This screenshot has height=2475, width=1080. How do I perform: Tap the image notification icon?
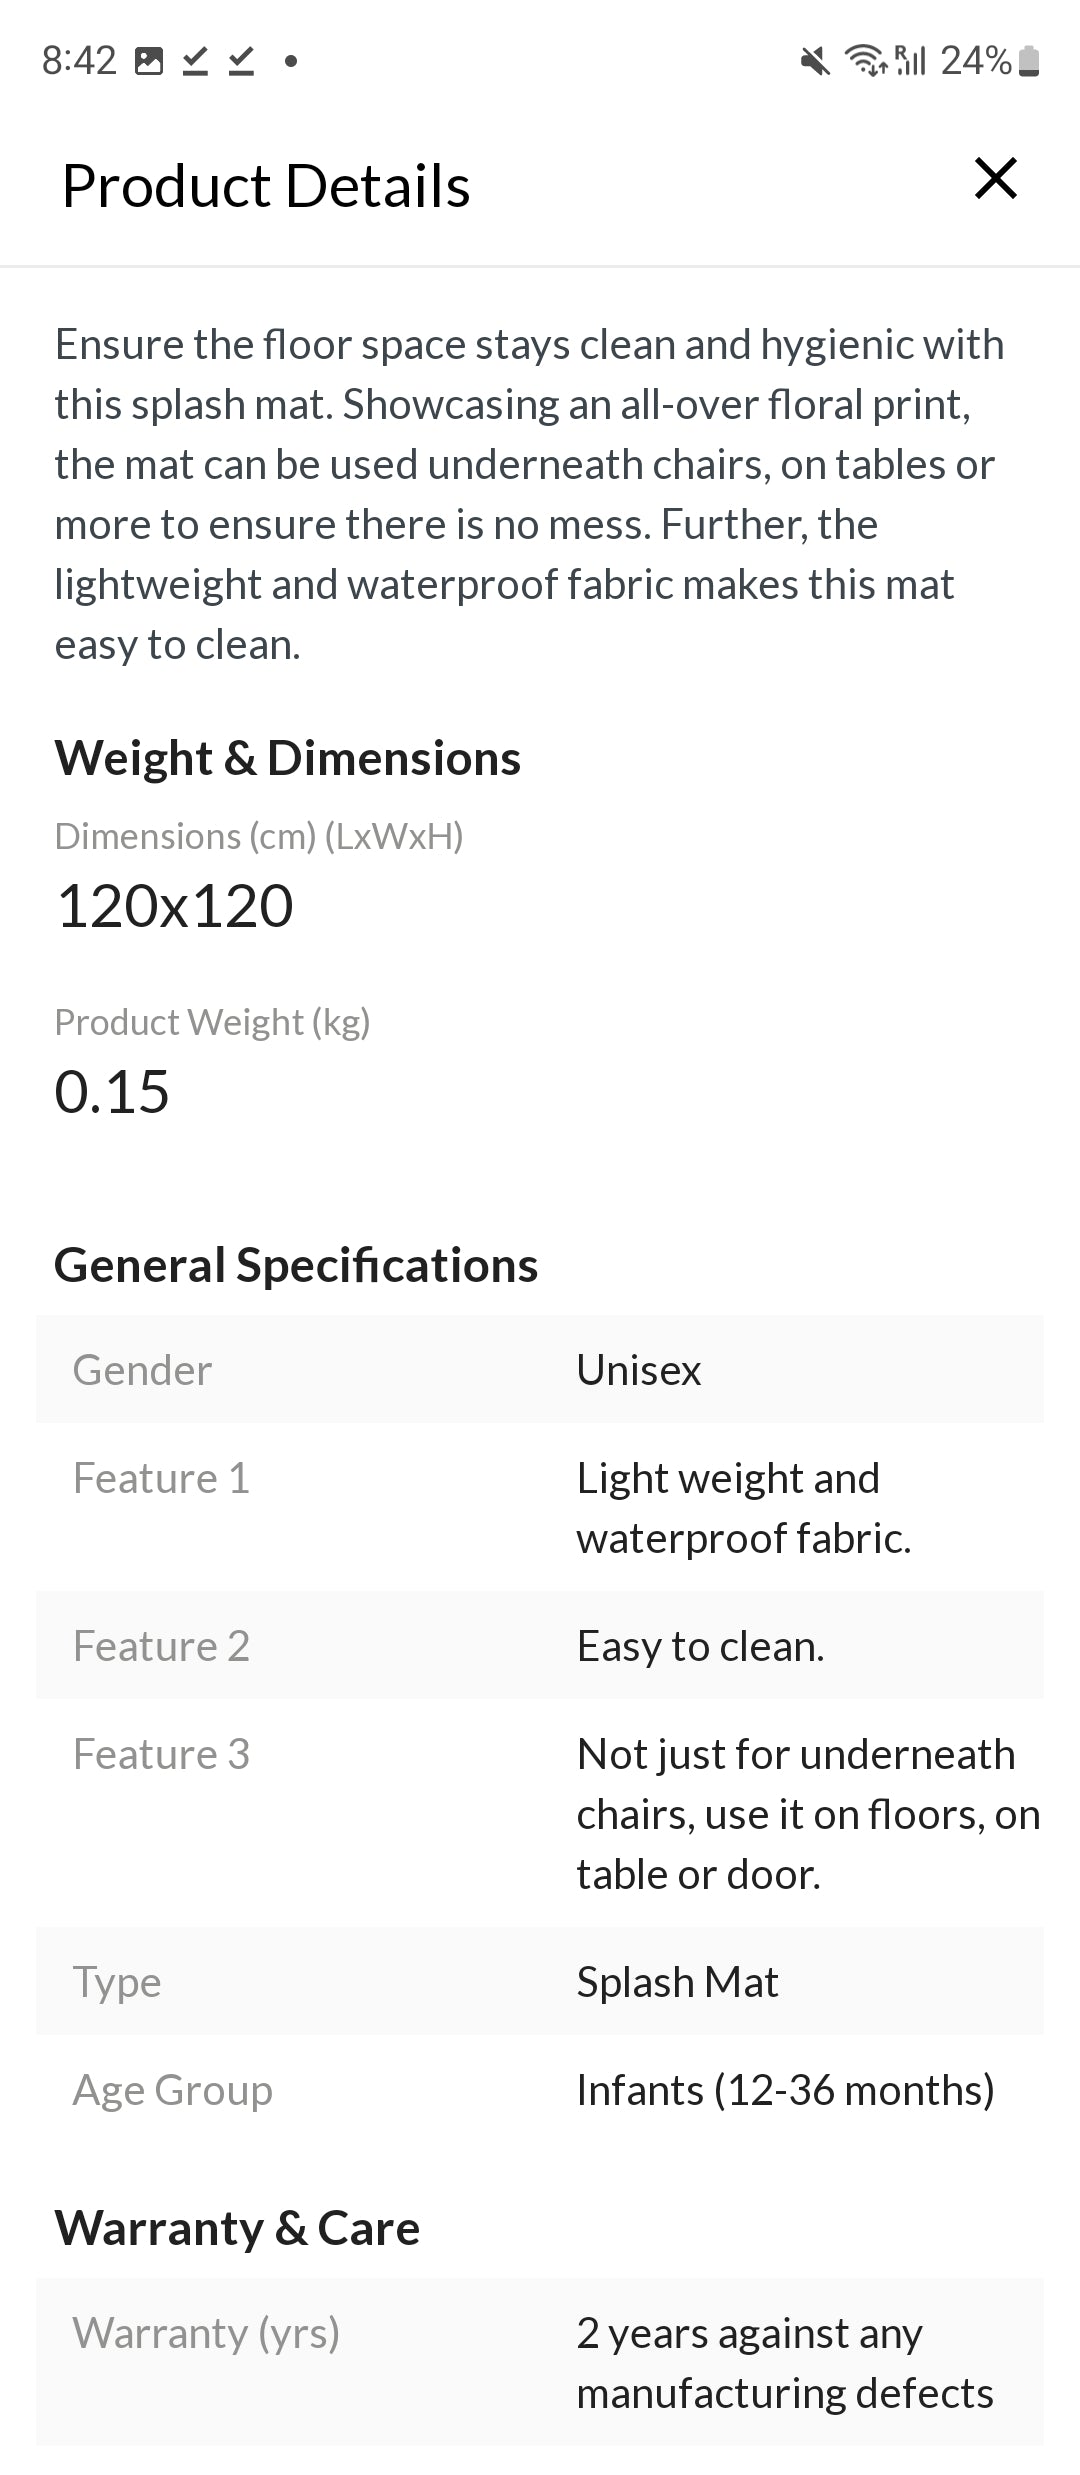(149, 62)
